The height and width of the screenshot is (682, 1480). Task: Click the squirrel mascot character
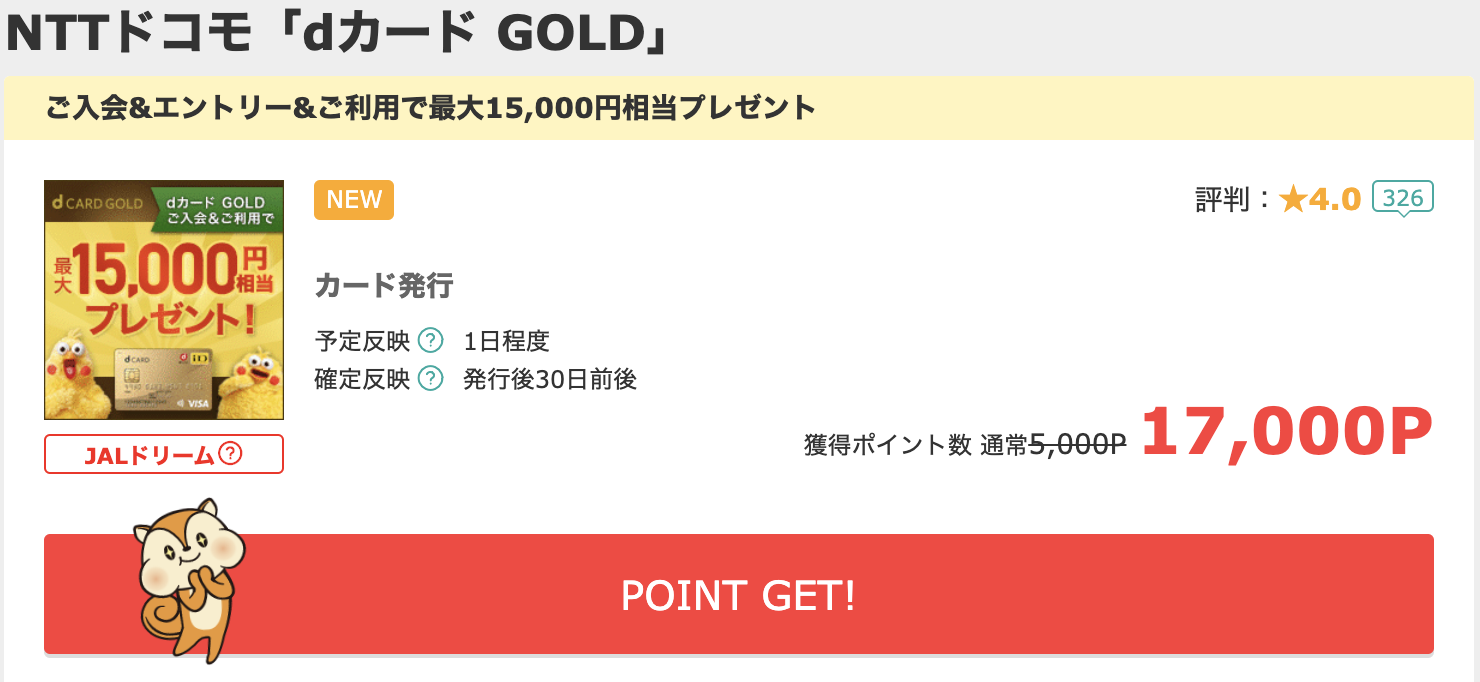click(x=190, y=580)
